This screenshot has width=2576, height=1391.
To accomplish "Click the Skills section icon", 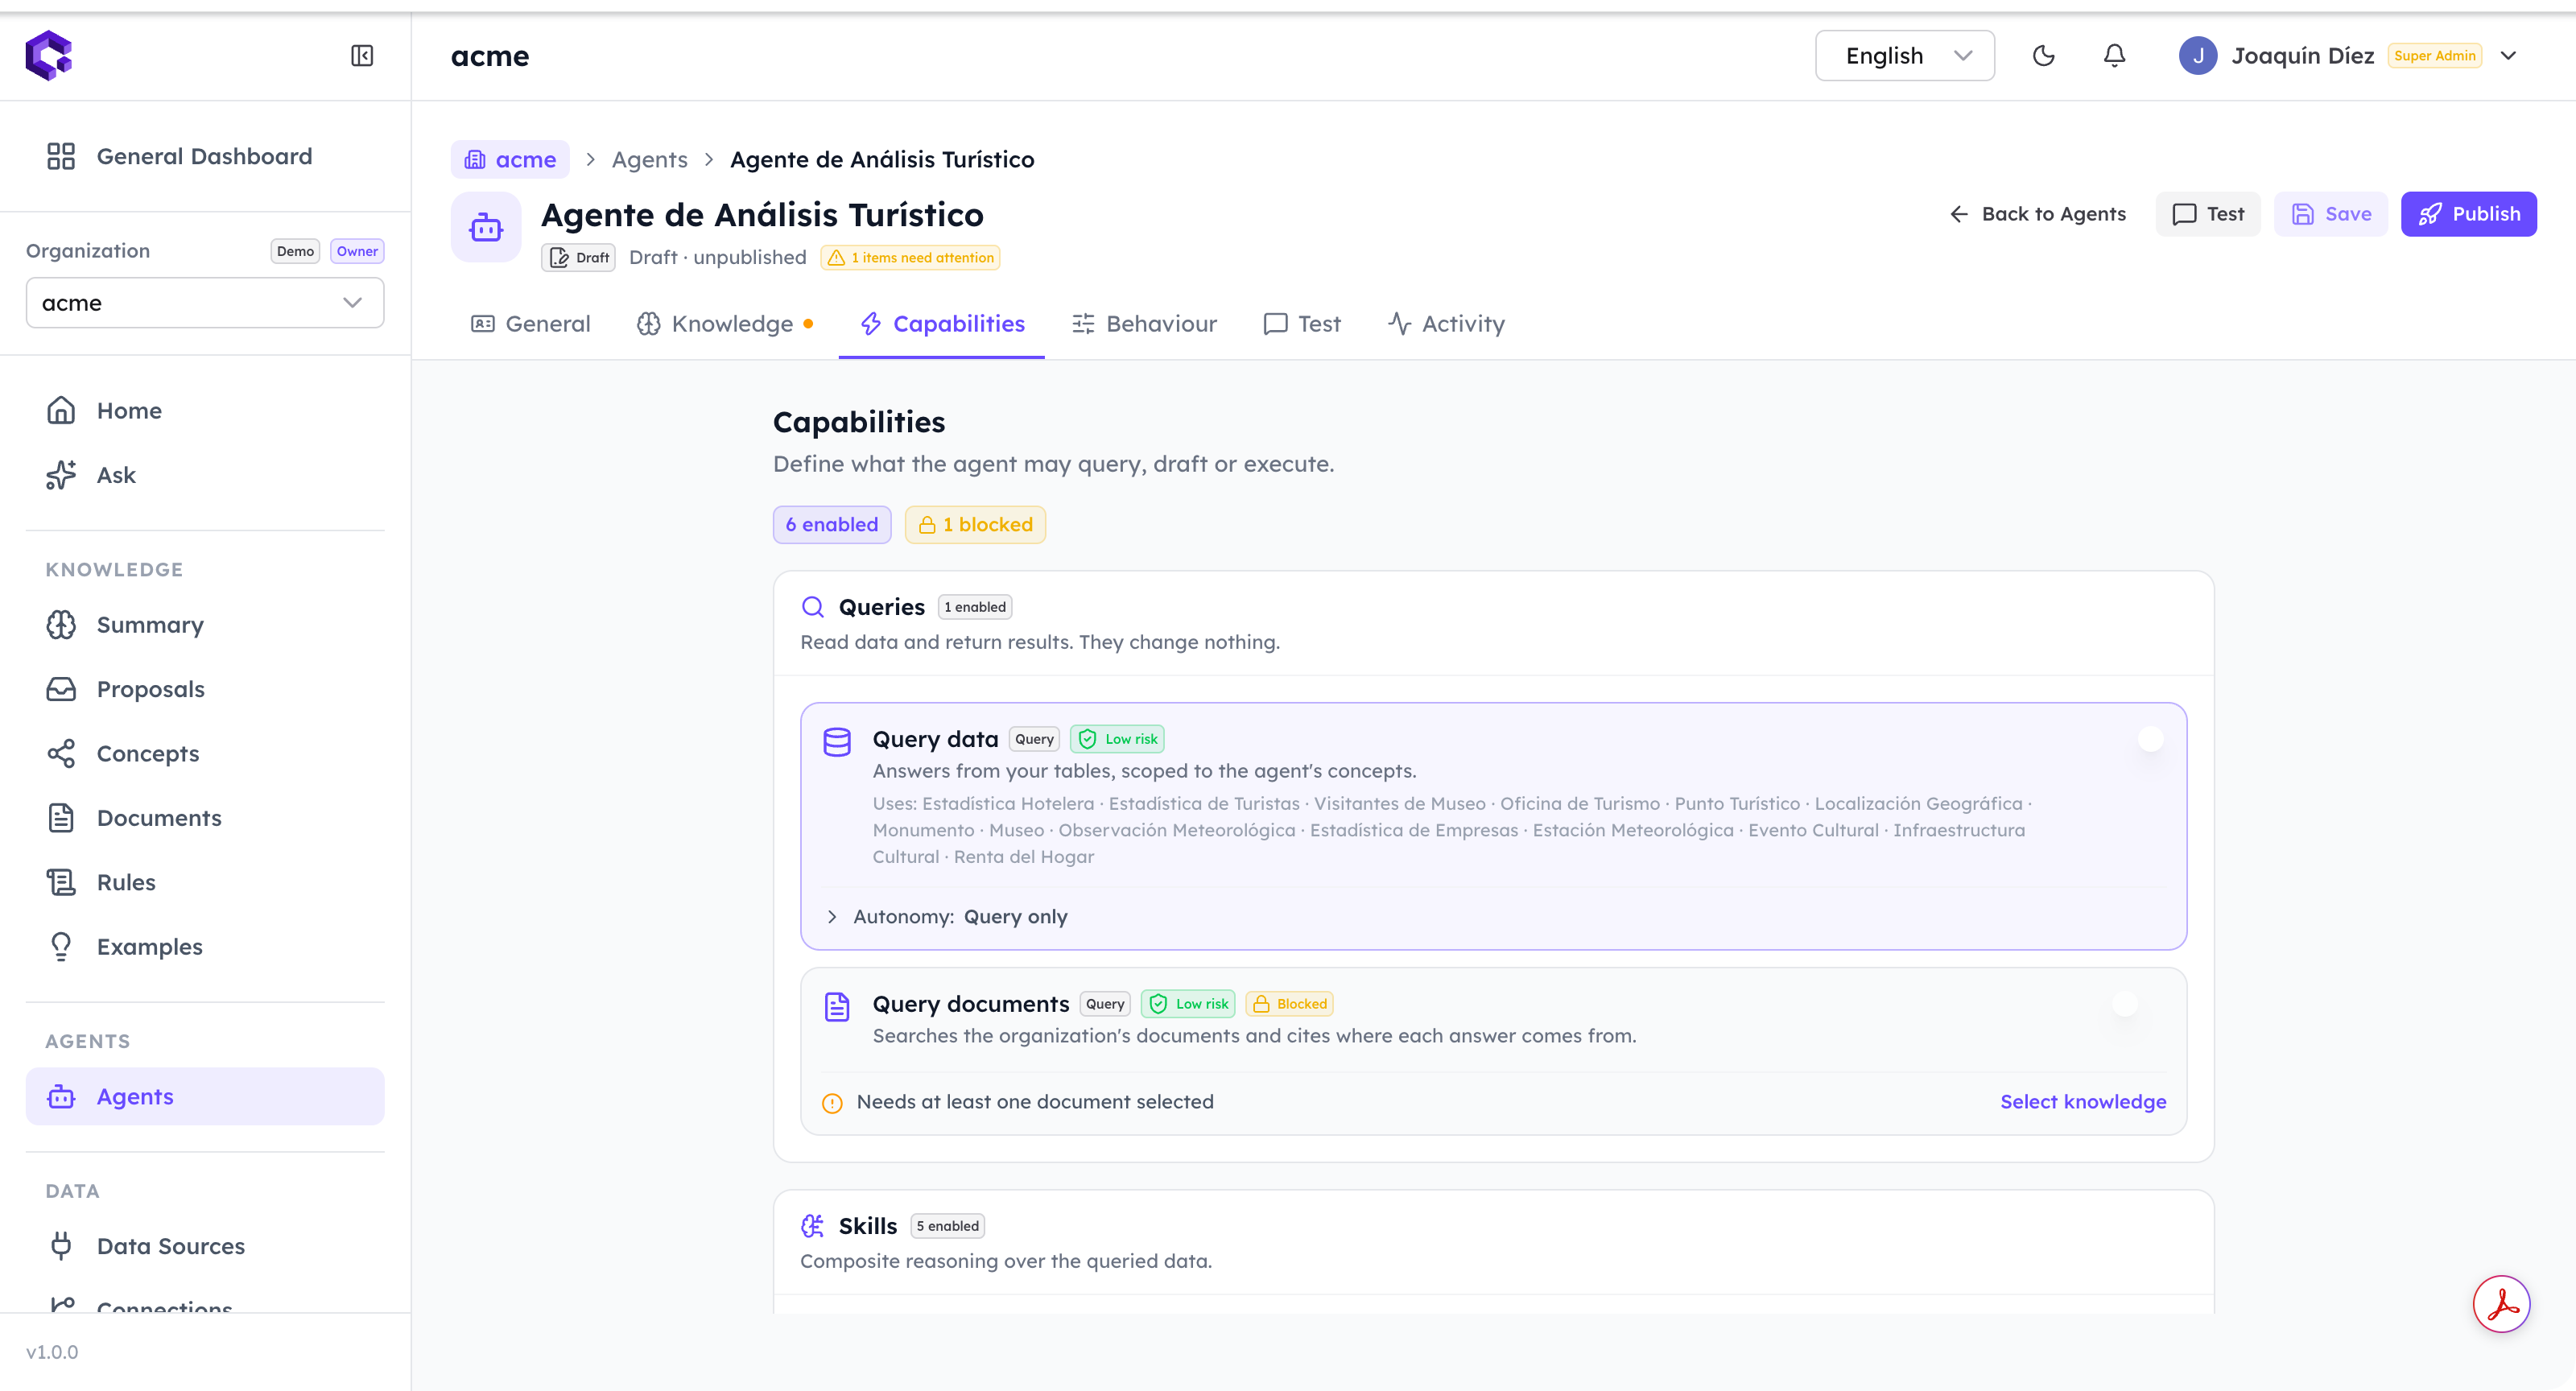I will [x=813, y=1226].
